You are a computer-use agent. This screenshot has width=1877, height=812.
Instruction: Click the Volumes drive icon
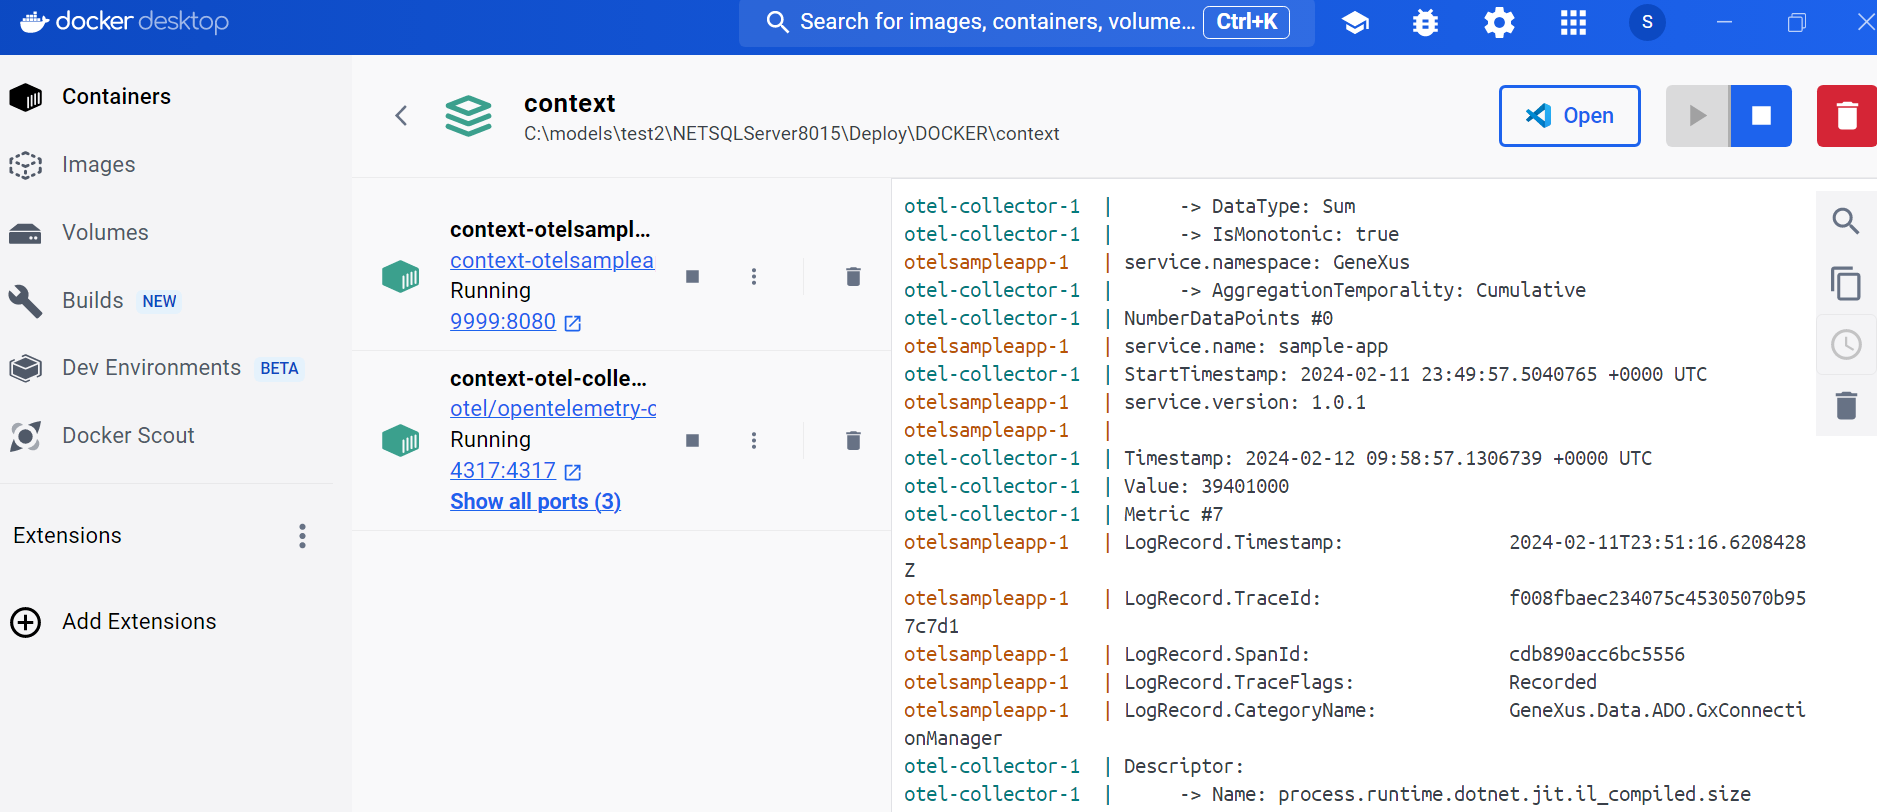pos(25,233)
